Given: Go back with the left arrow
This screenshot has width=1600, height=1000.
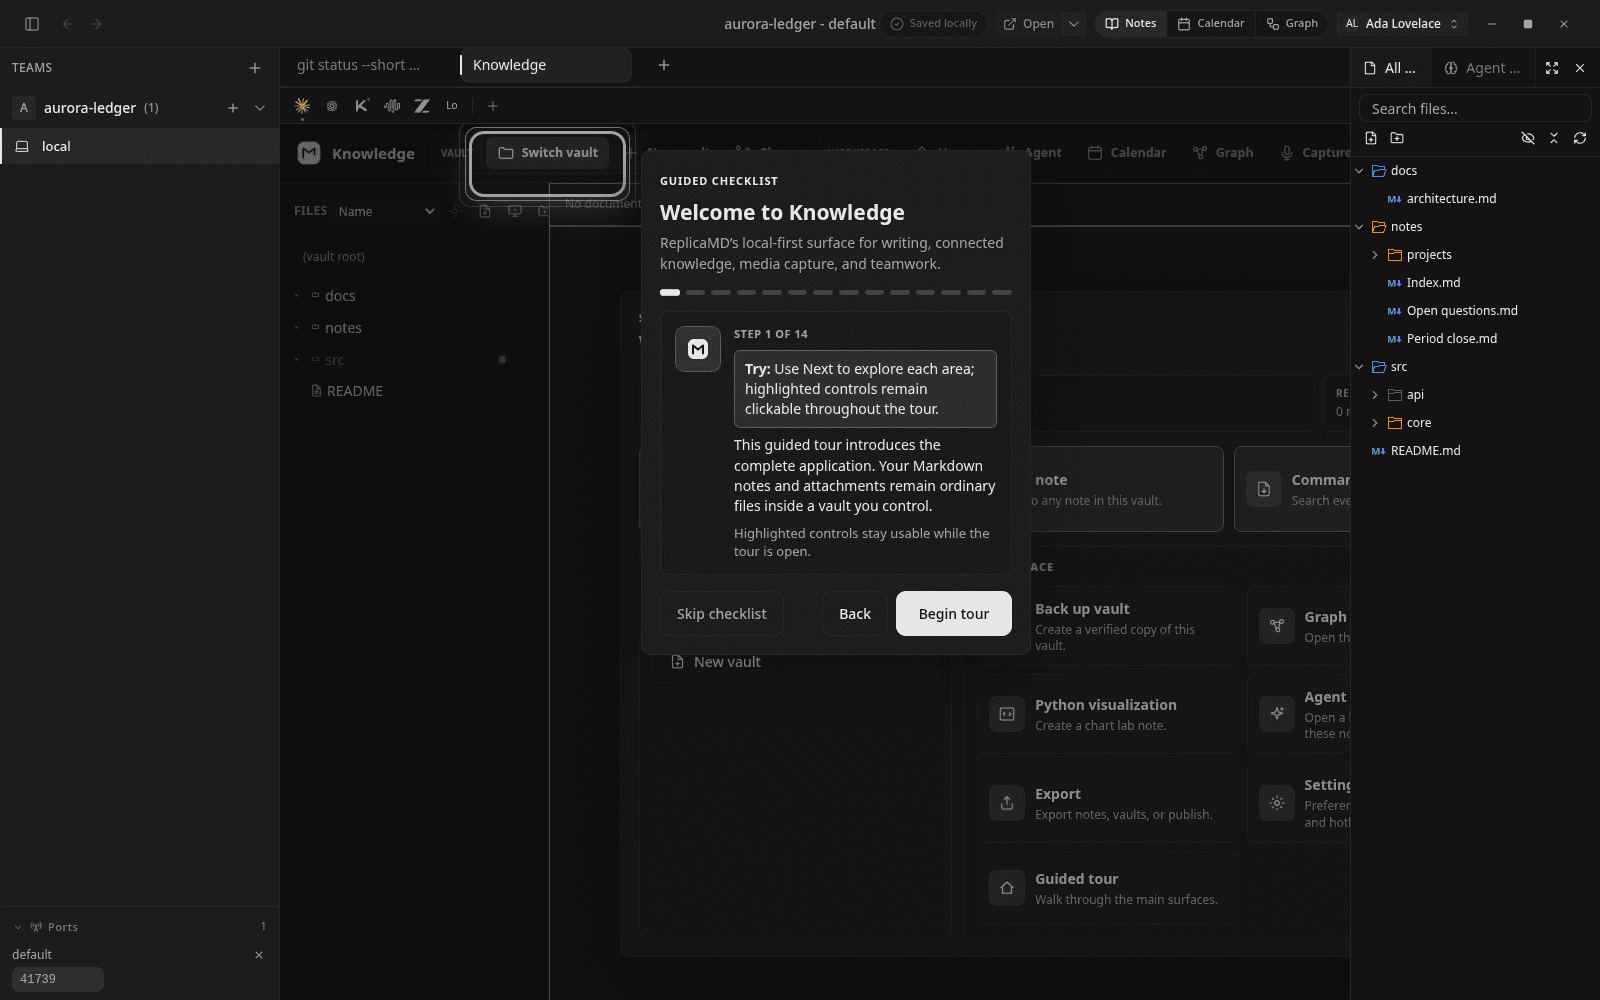Looking at the screenshot, I should click(68, 24).
